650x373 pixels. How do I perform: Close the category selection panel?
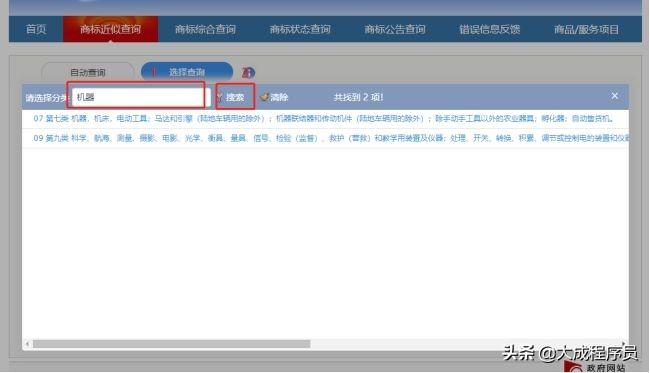[x=614, y=96]
